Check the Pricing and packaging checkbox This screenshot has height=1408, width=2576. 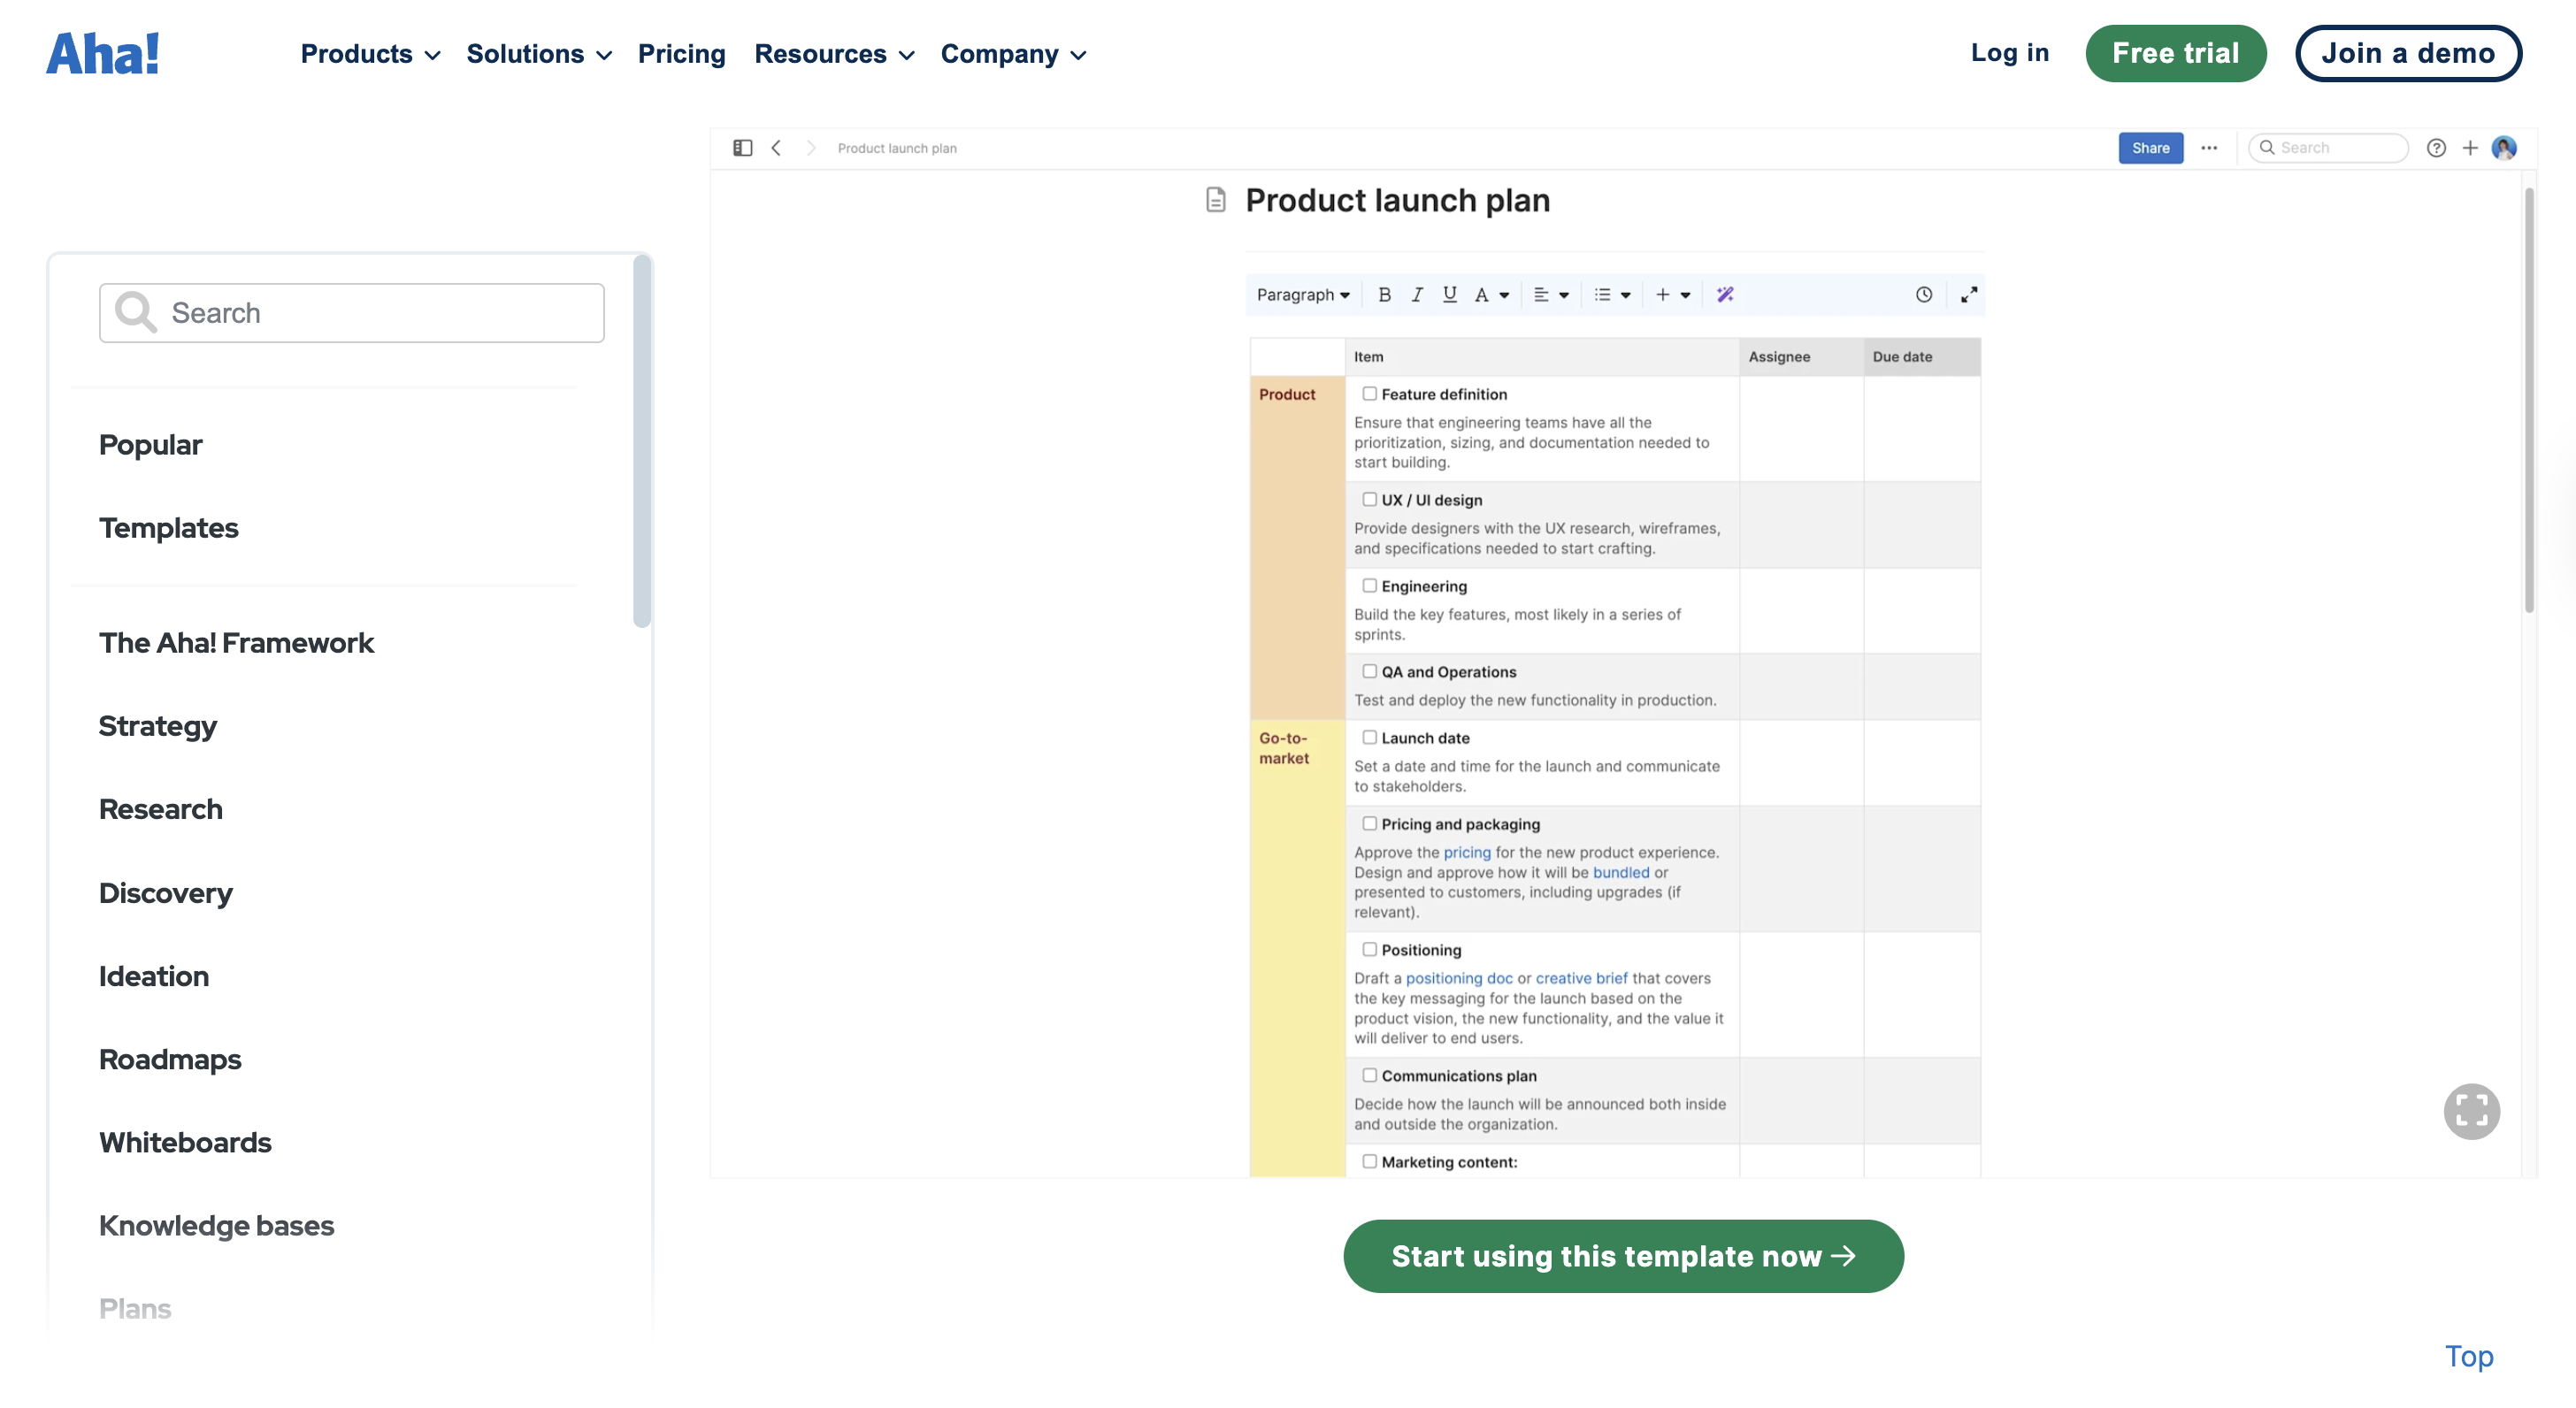point(1369,823)
